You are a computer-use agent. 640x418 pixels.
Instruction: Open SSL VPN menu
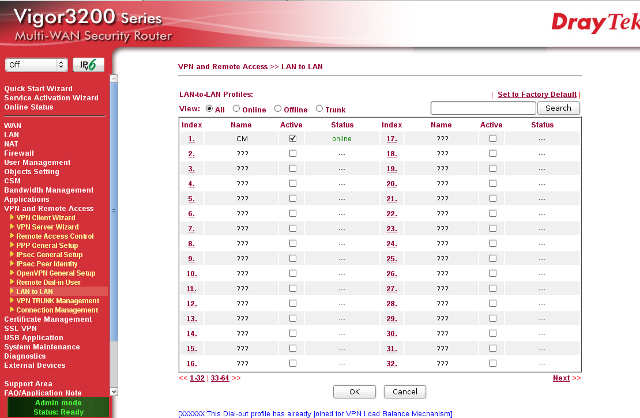(20, 329)
